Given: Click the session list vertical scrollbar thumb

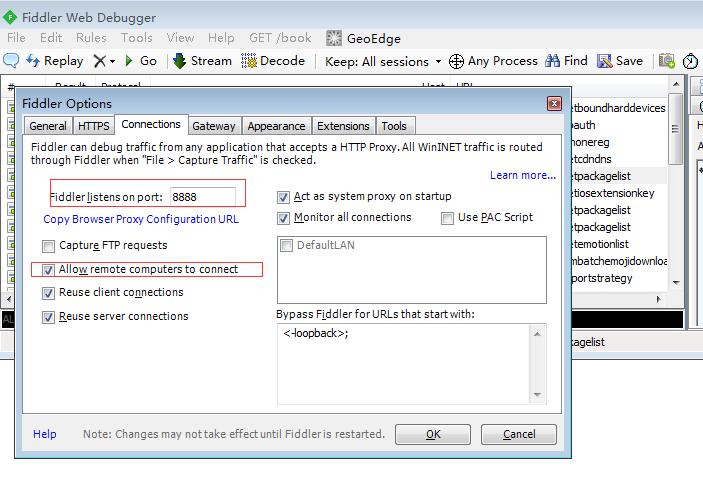Looking at the screenshot, I should click(676, 130).
